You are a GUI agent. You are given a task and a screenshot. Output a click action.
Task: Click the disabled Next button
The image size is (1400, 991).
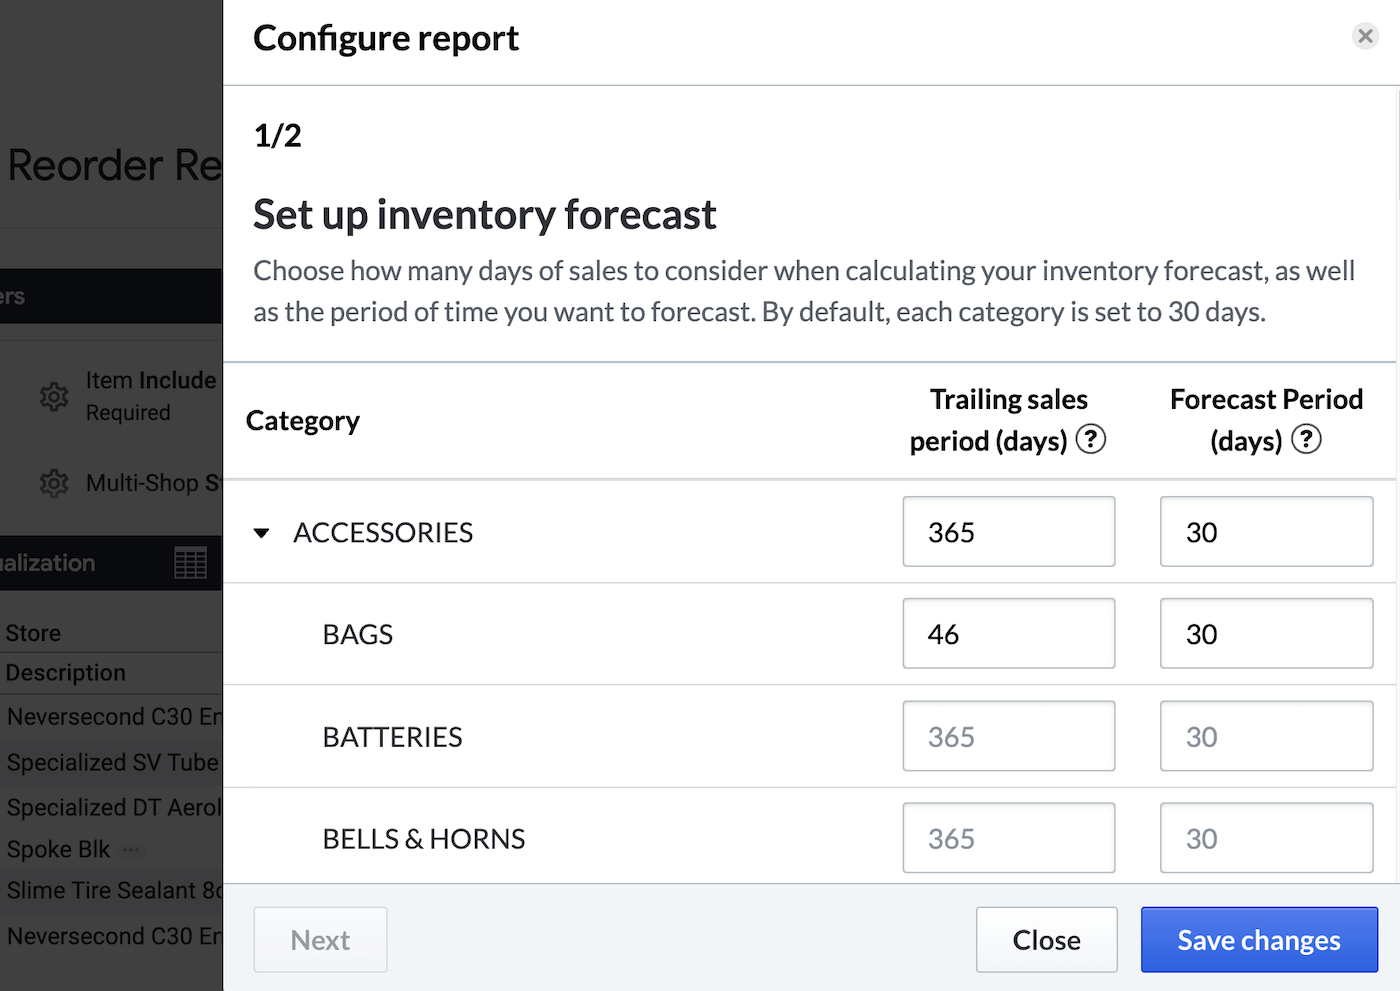(320, 940)
